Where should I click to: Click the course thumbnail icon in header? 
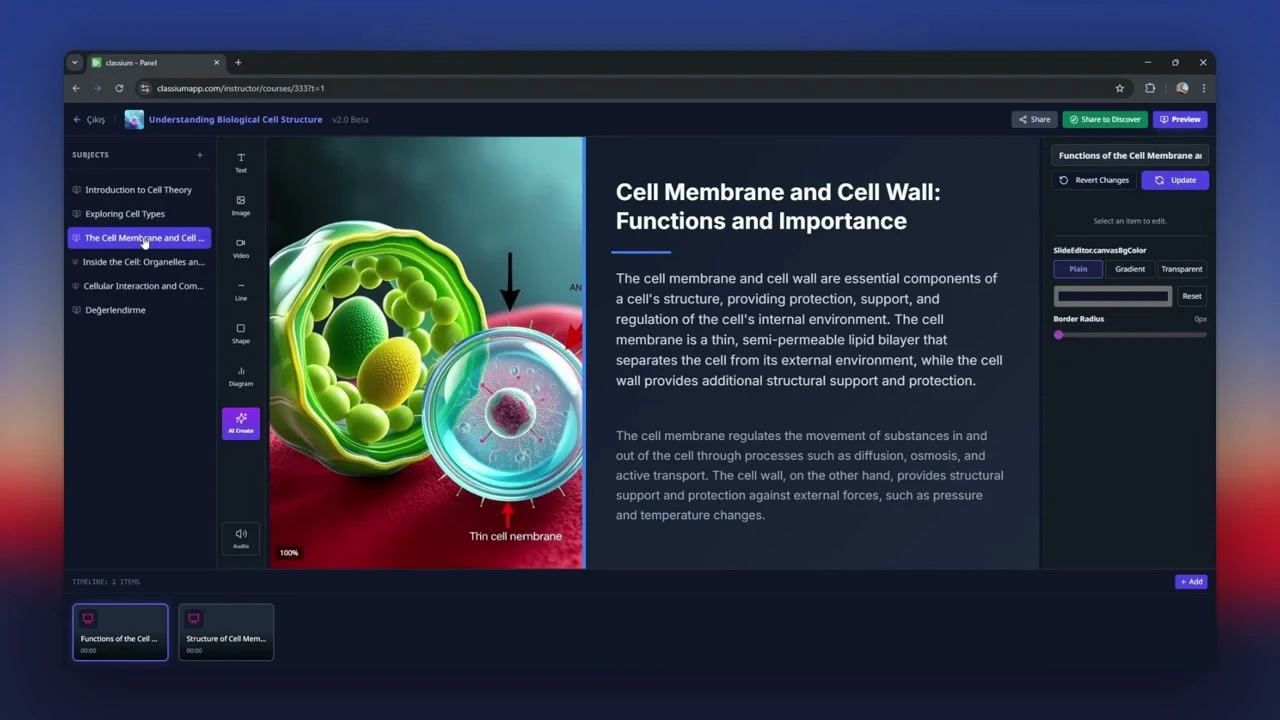pos(134,119)
